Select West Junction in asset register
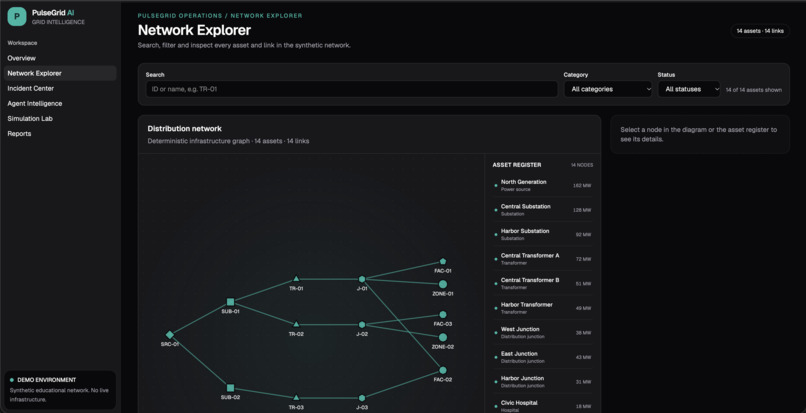The width and height of the screenshot is (806, 413). point(543,332)
